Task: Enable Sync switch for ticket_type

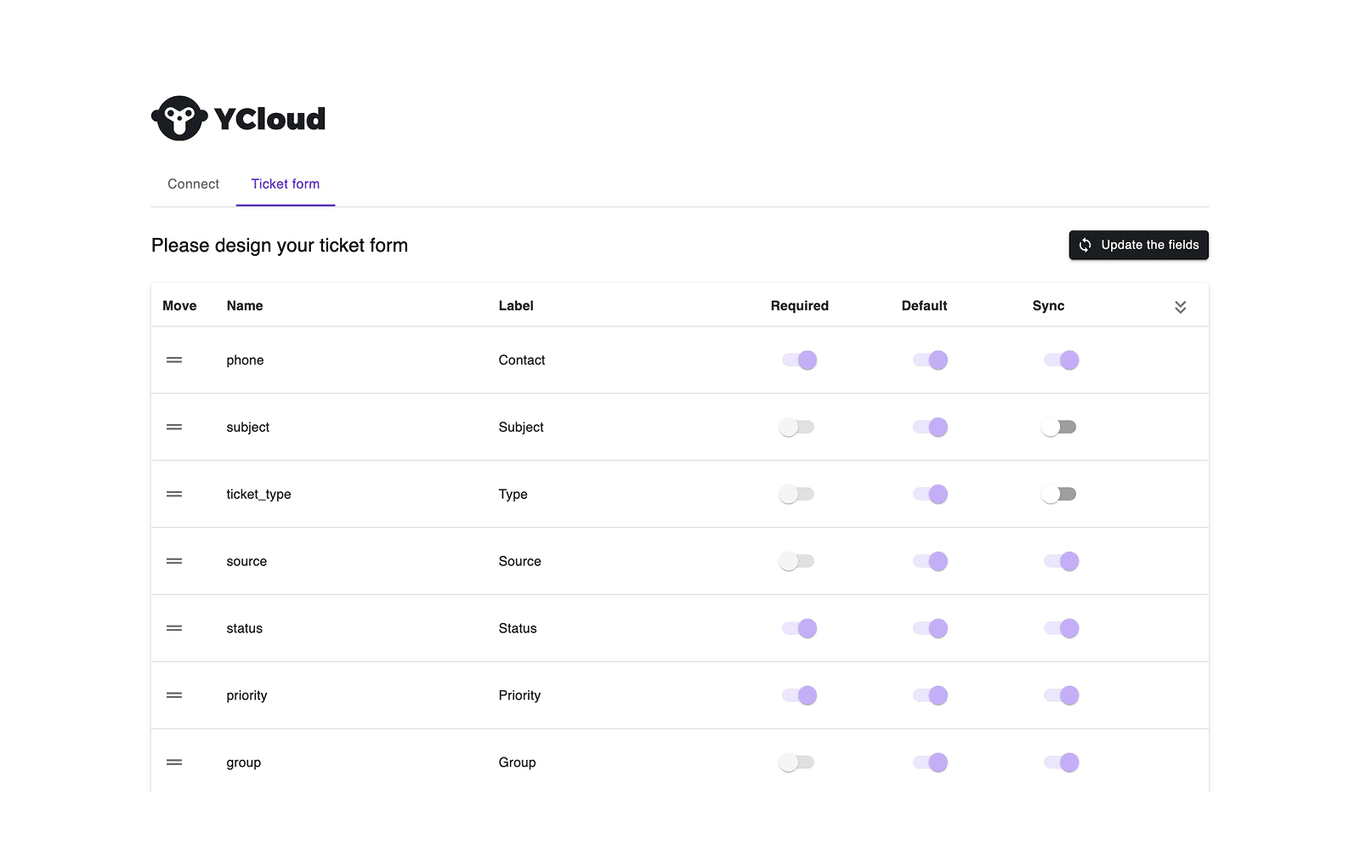Action: coord(1059,494)
